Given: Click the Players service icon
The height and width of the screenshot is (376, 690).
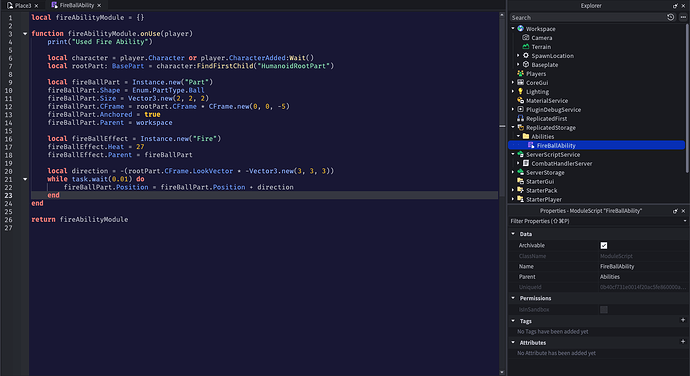Looking at the screenshot, I should coord(521,74).
